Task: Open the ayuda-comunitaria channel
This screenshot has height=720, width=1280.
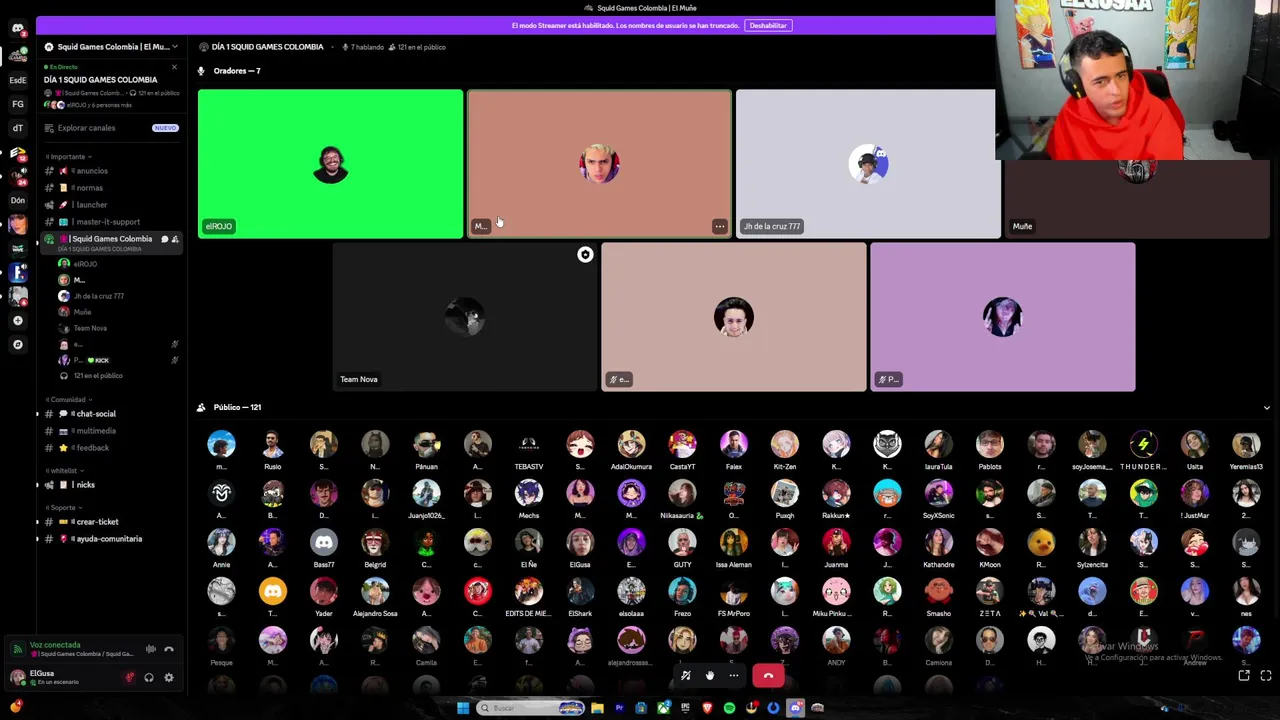Action: 109,539
